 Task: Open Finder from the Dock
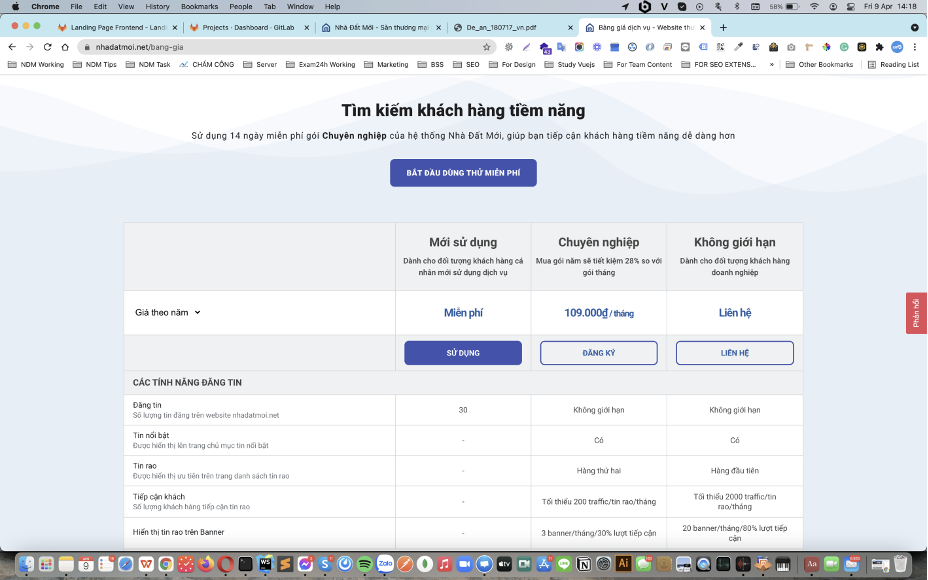[x=26, y=564]
